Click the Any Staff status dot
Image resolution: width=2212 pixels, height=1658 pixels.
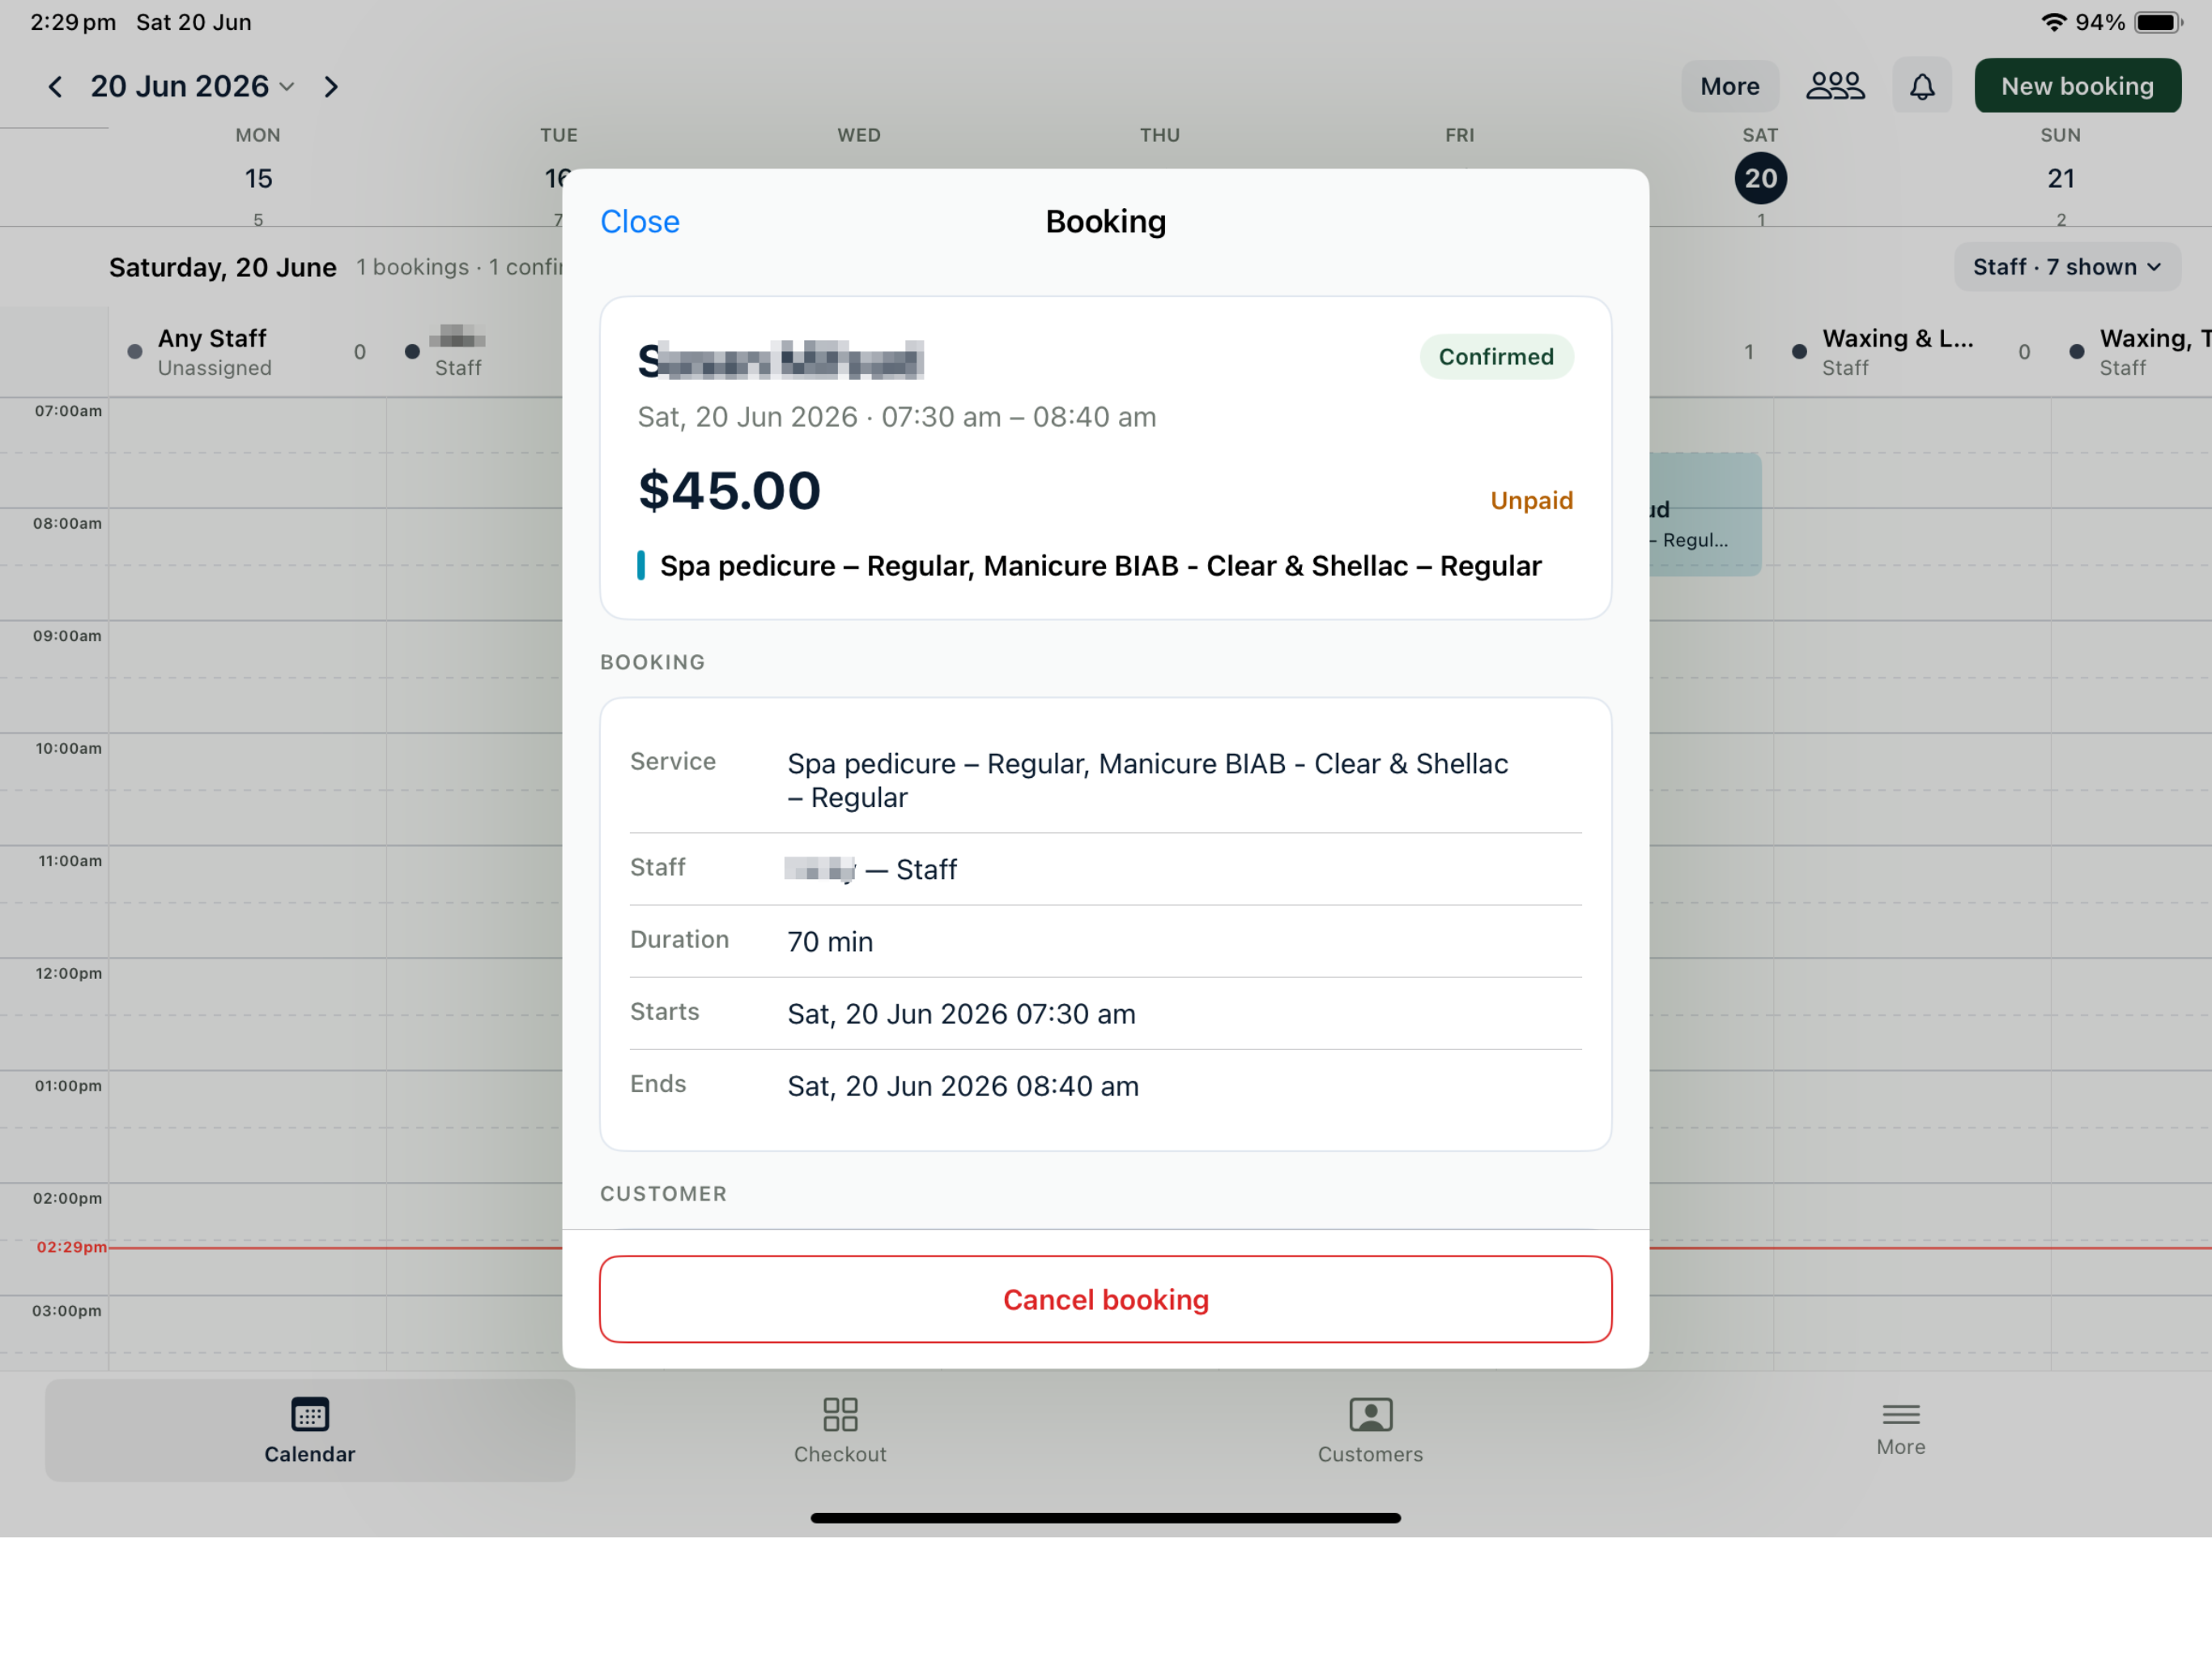click(135, 352)
